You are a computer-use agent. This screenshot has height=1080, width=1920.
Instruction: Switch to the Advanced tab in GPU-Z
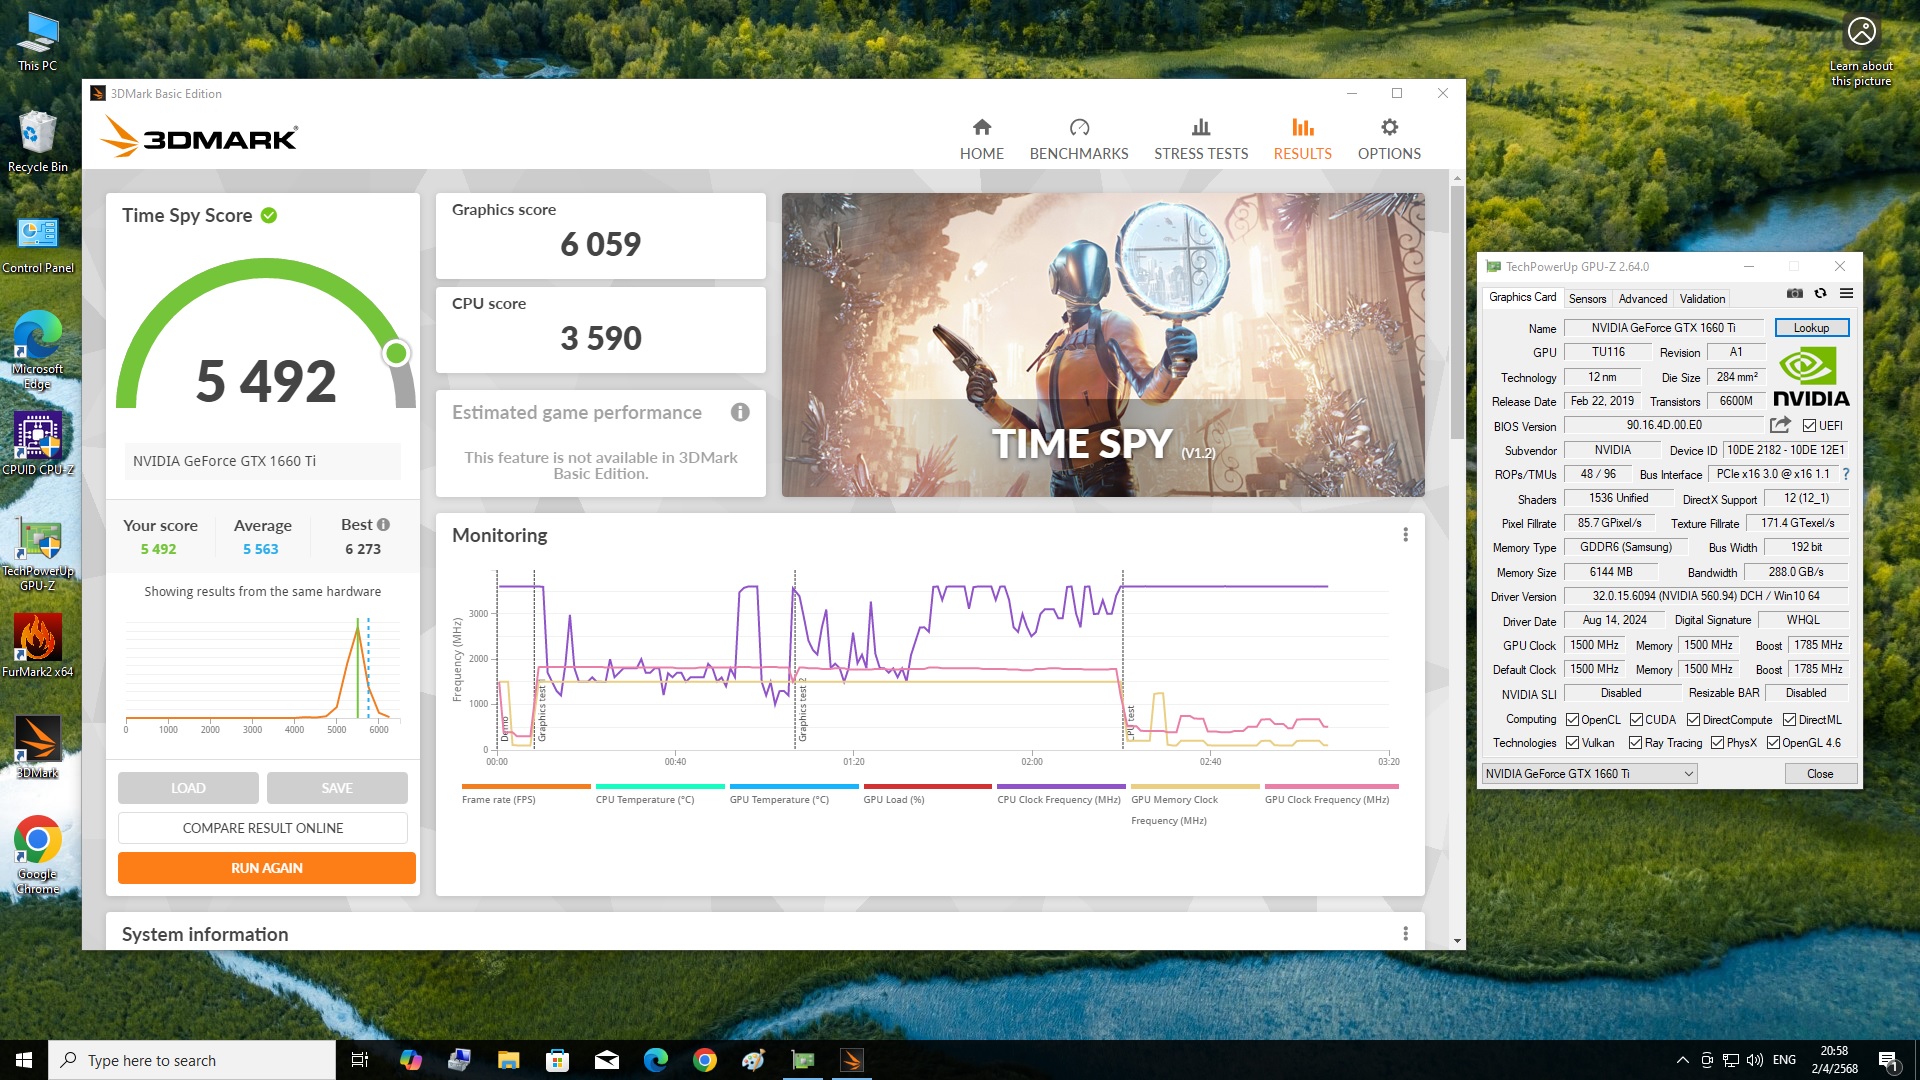(1643, 298)
